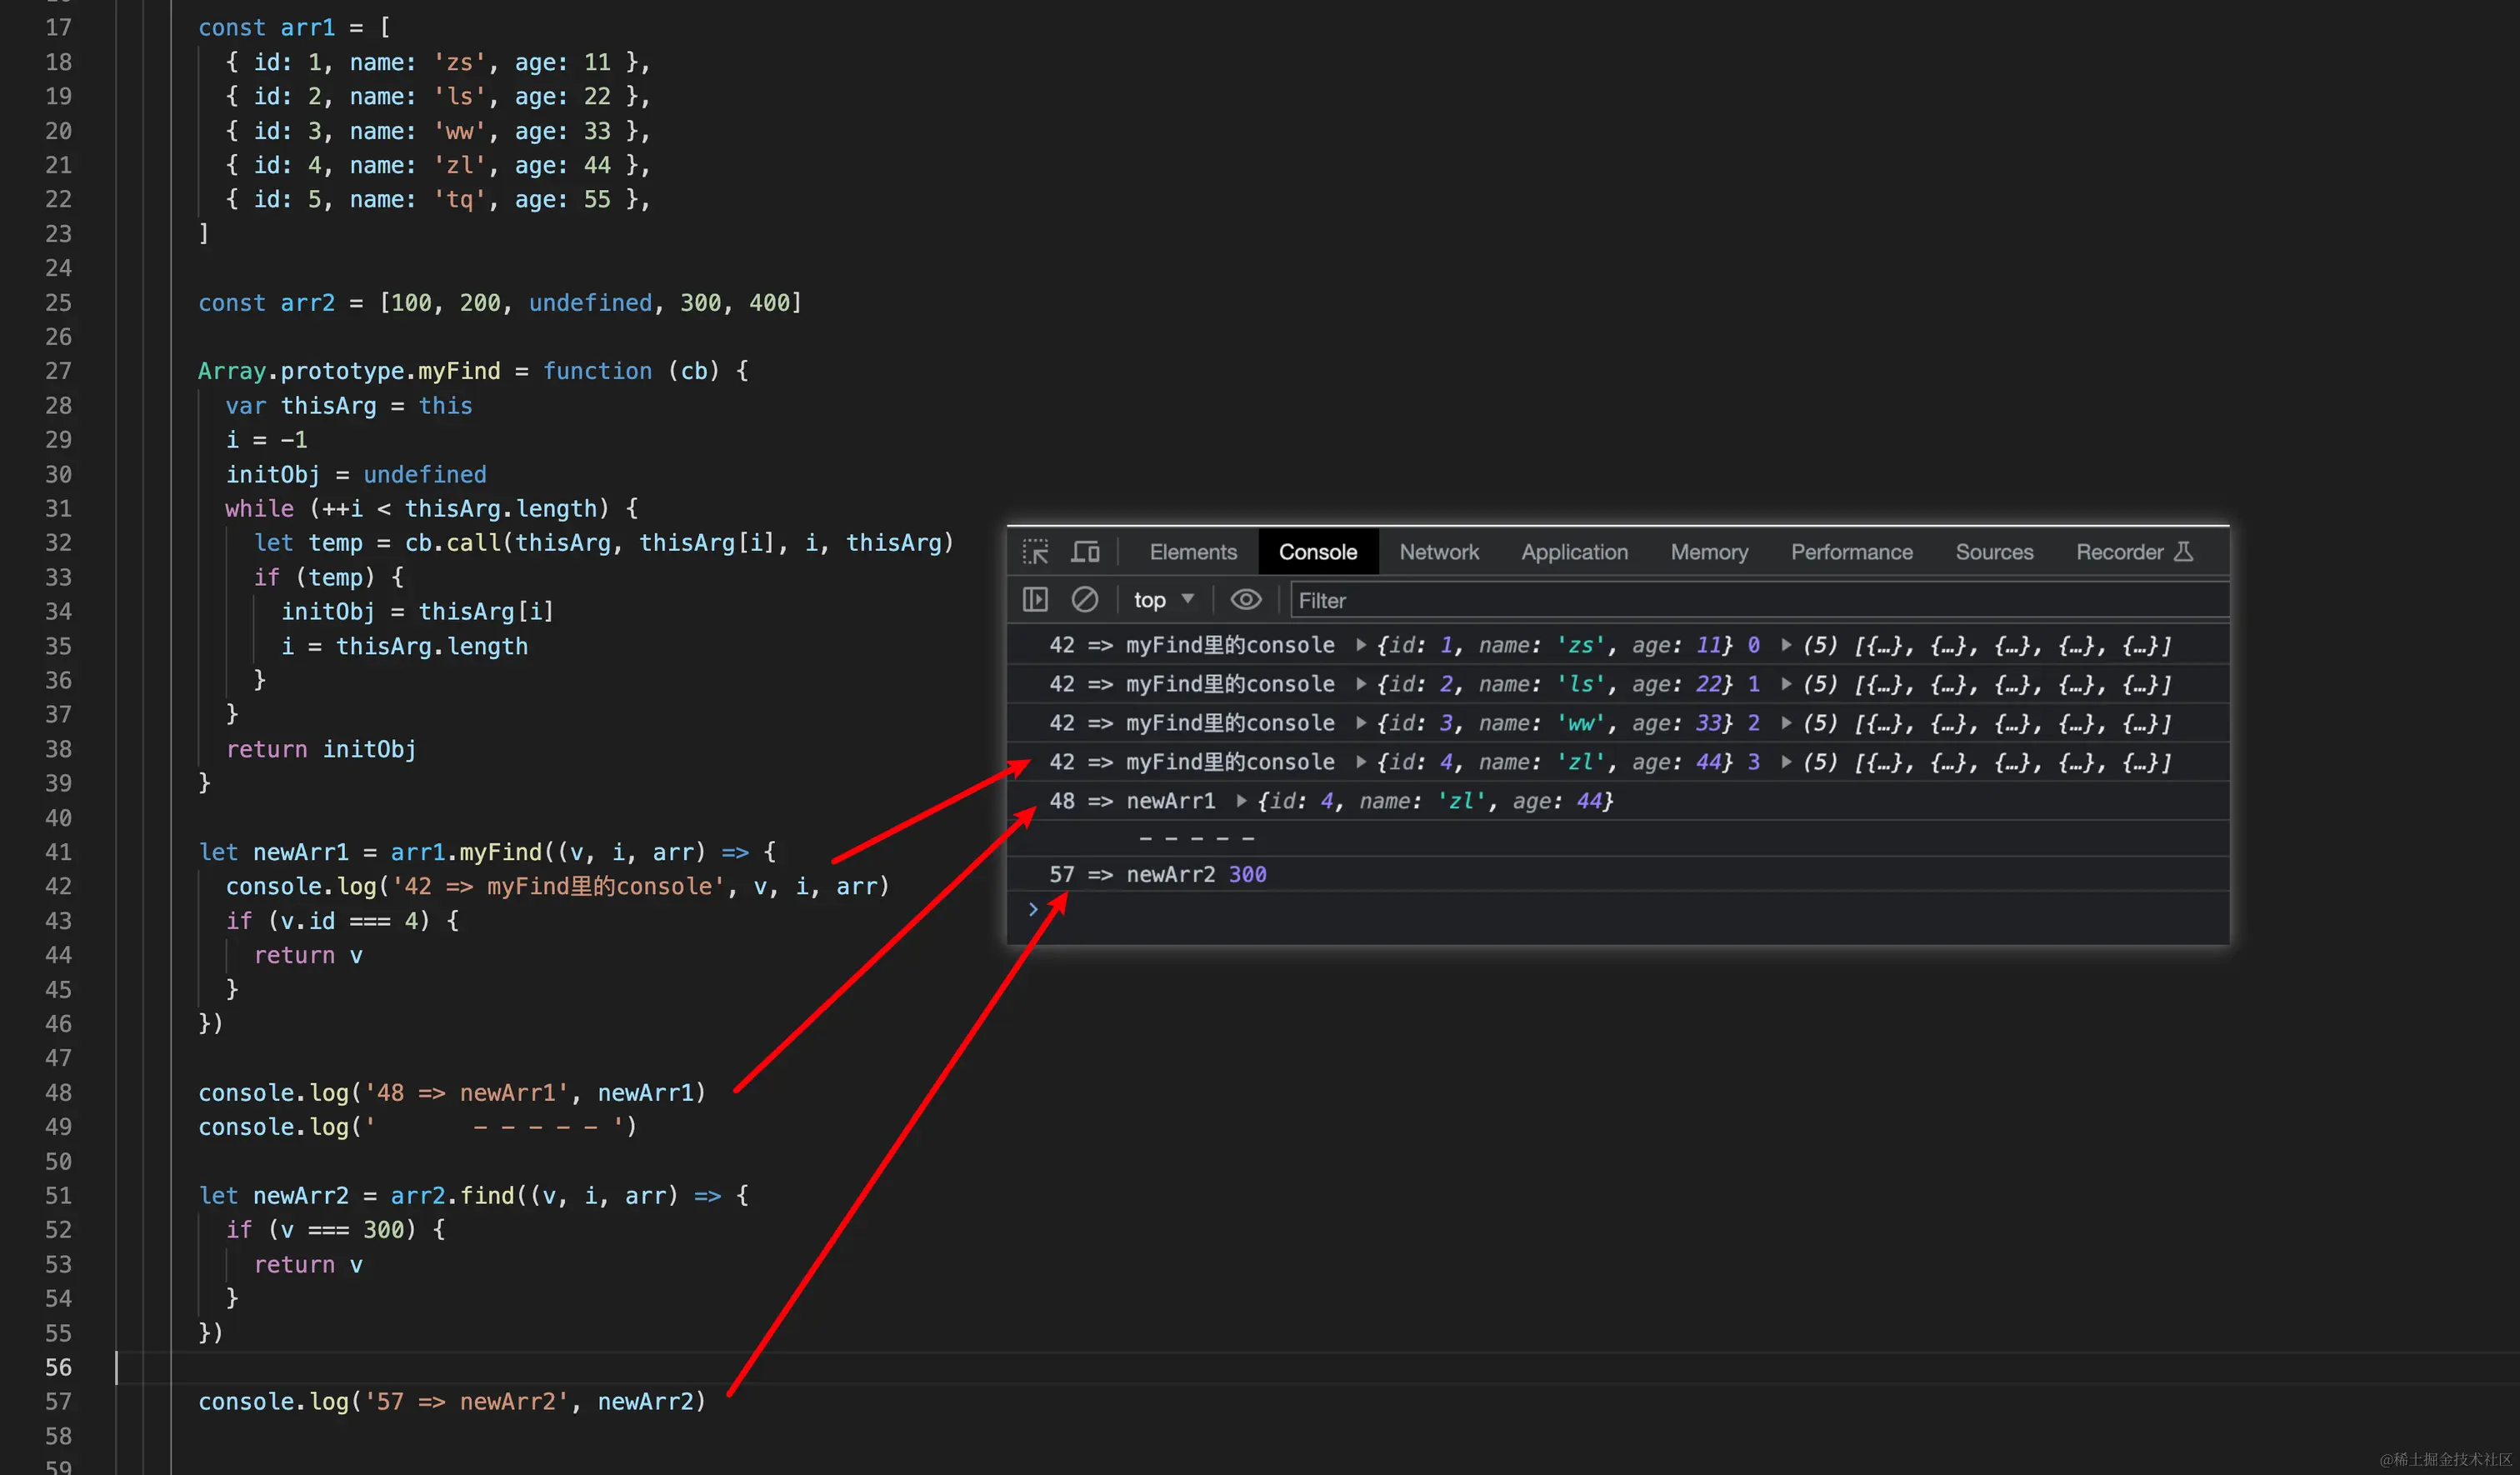Activate the inspect element picker icon
The image size is (2520, 1475).
point(1035,552)
